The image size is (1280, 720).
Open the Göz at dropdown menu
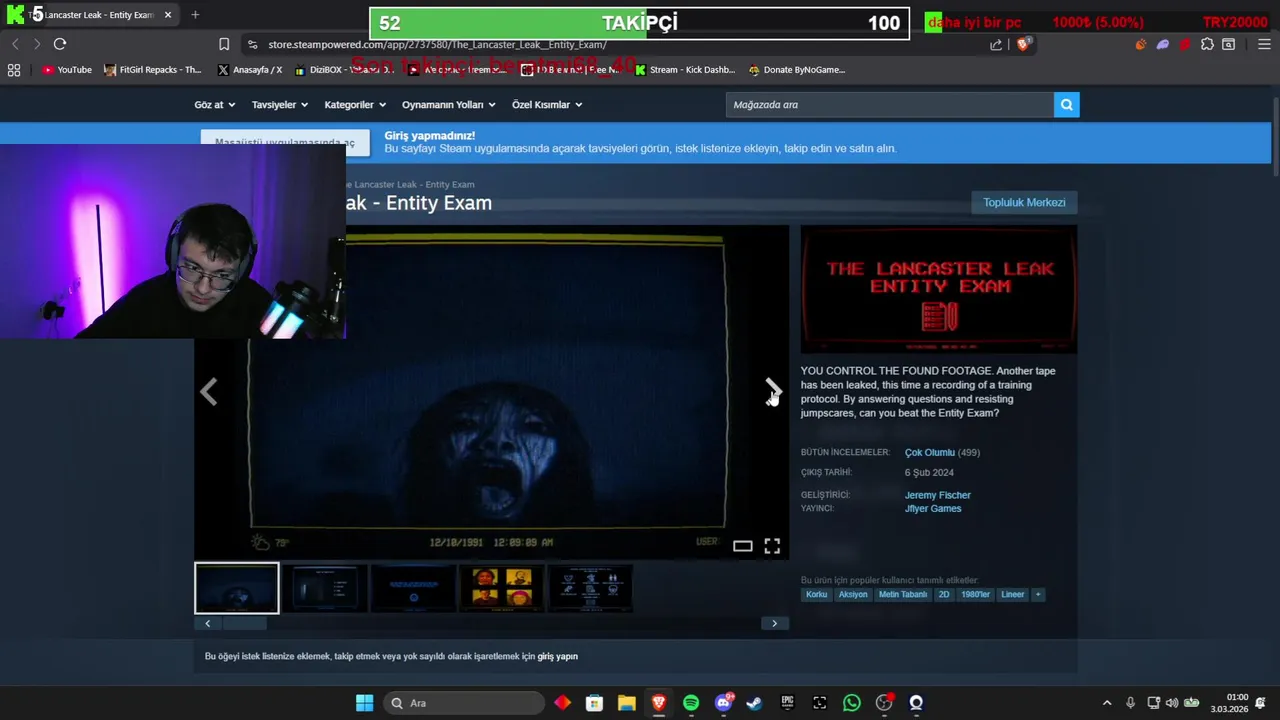pyautogui.click(x=215, y=105)
